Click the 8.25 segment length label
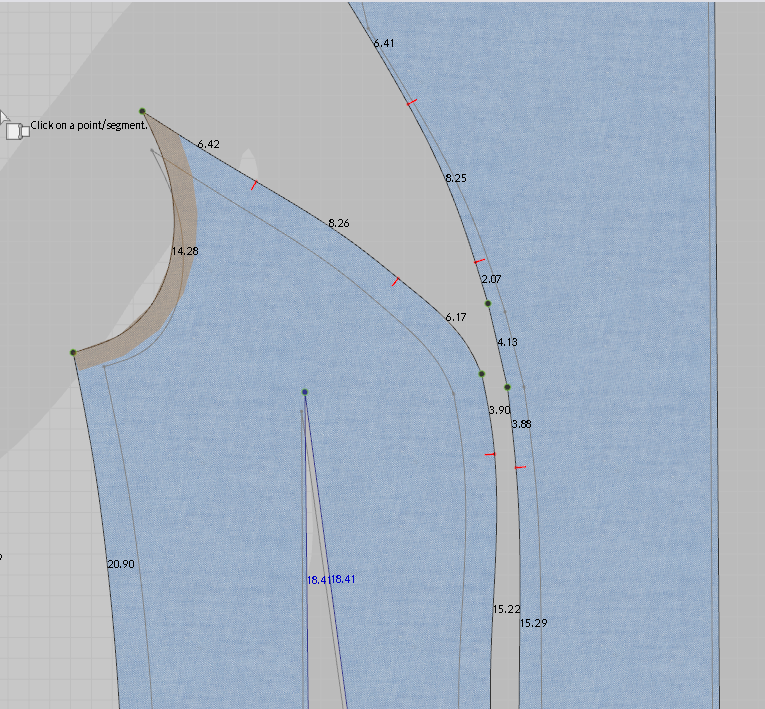Screen dimensions: 765x709 coord(456,178)
